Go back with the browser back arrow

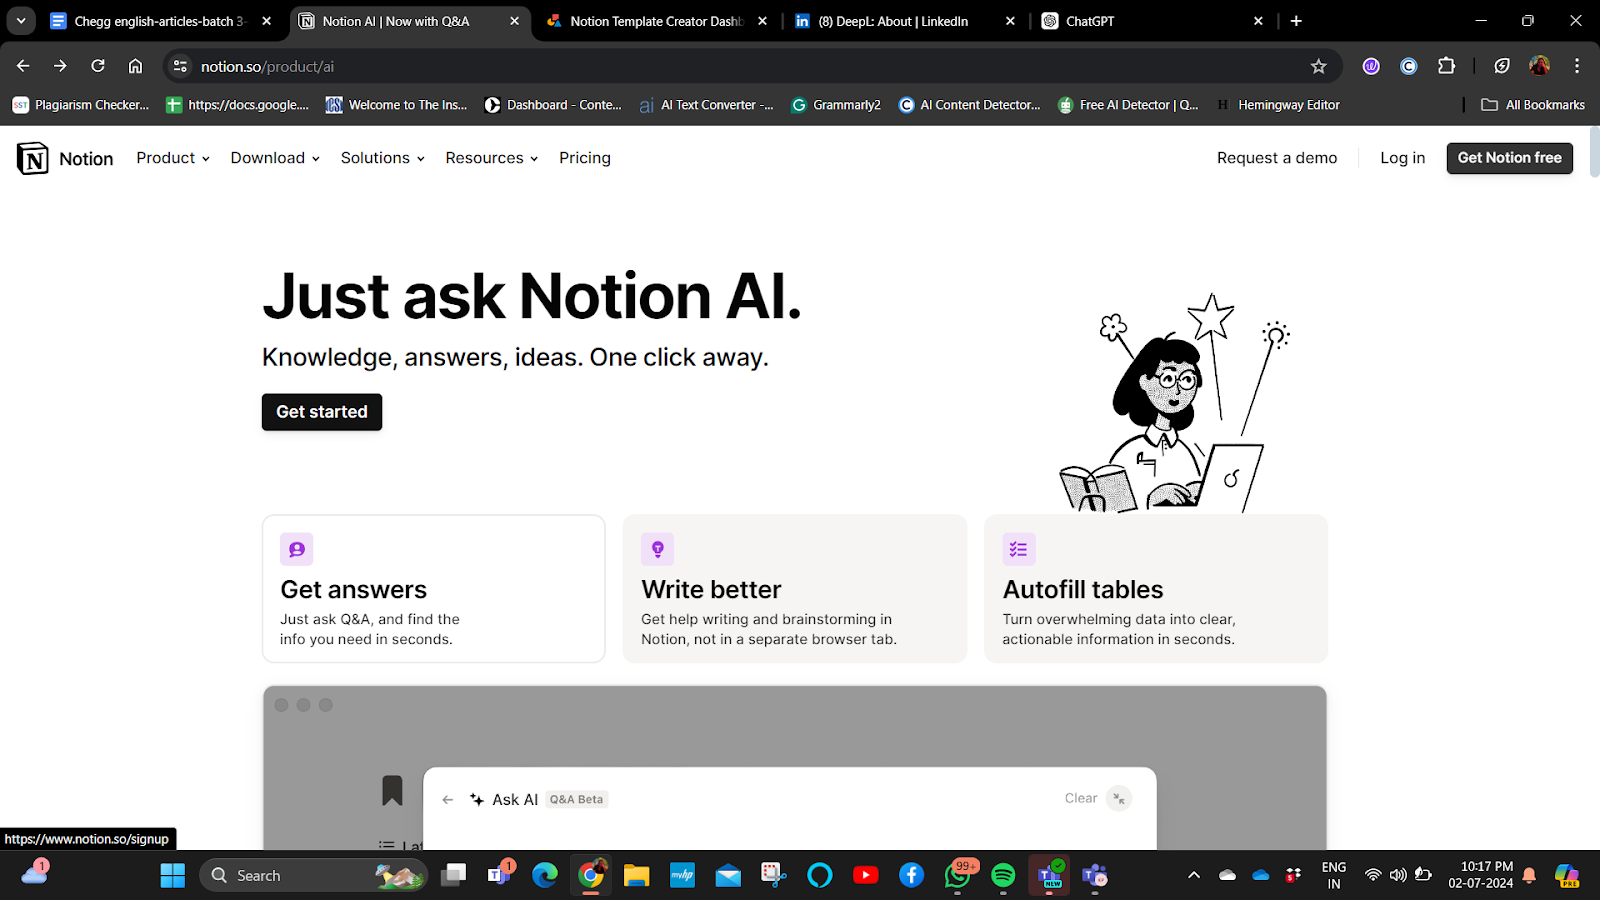click(23, 66)
